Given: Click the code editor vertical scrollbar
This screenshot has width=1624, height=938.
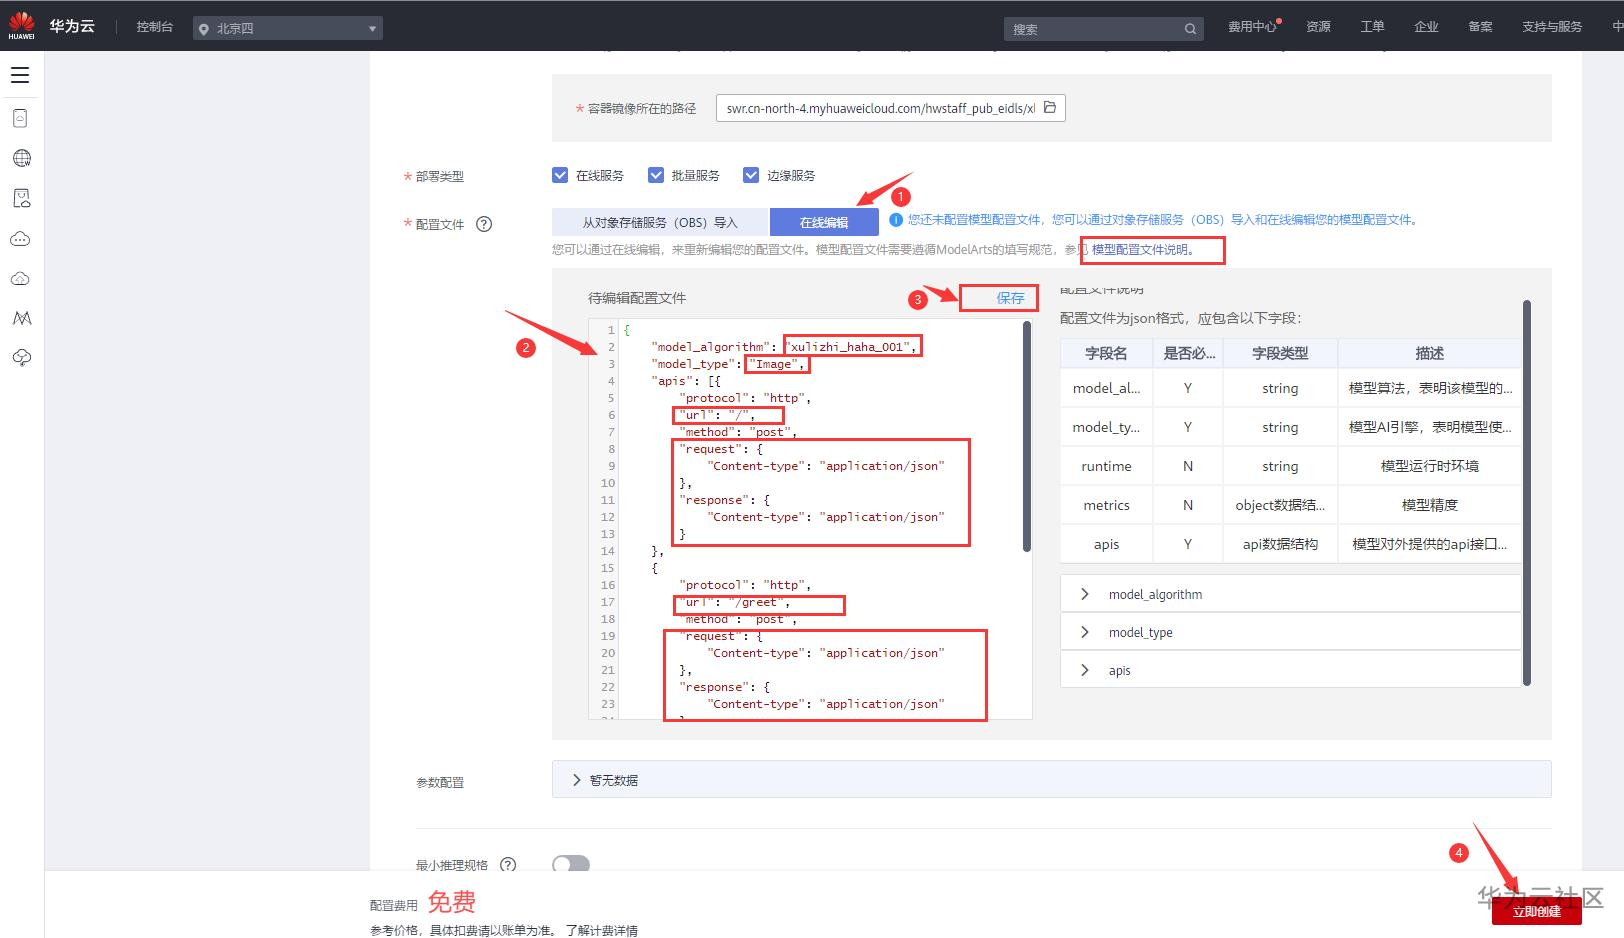Looking at the screenshot, I should (1027, 436).
